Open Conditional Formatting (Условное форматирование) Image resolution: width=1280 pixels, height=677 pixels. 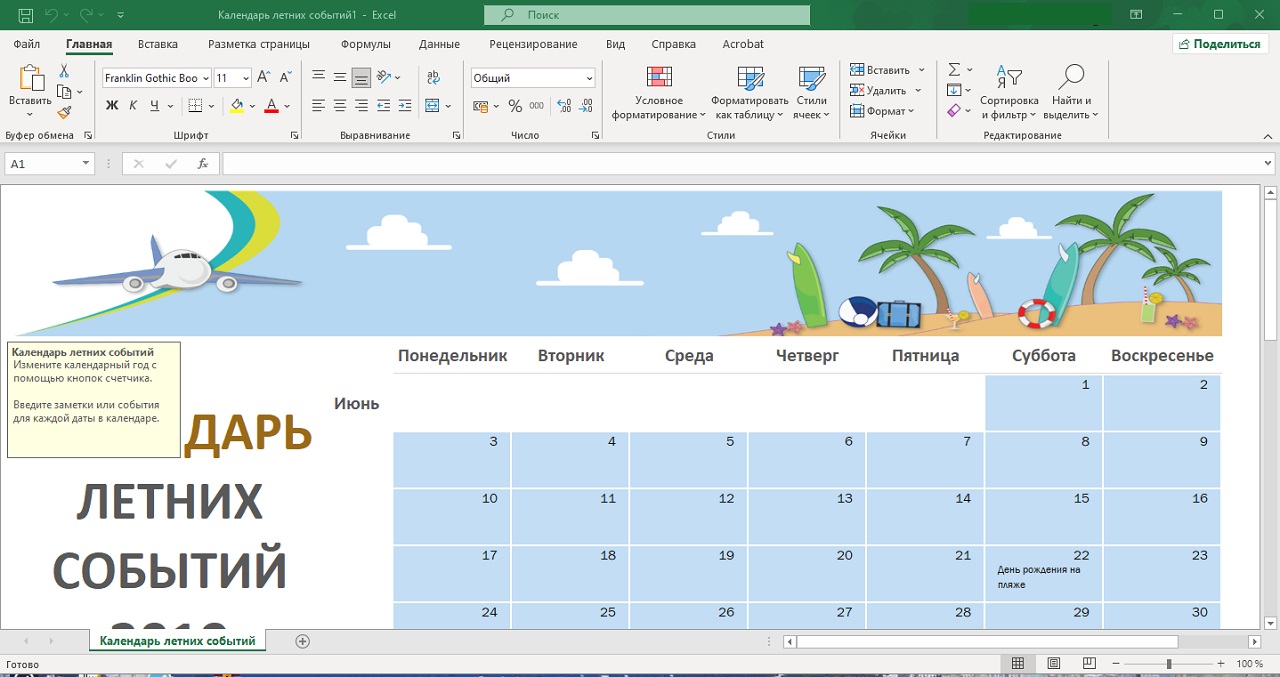click(x=659, y=93)
